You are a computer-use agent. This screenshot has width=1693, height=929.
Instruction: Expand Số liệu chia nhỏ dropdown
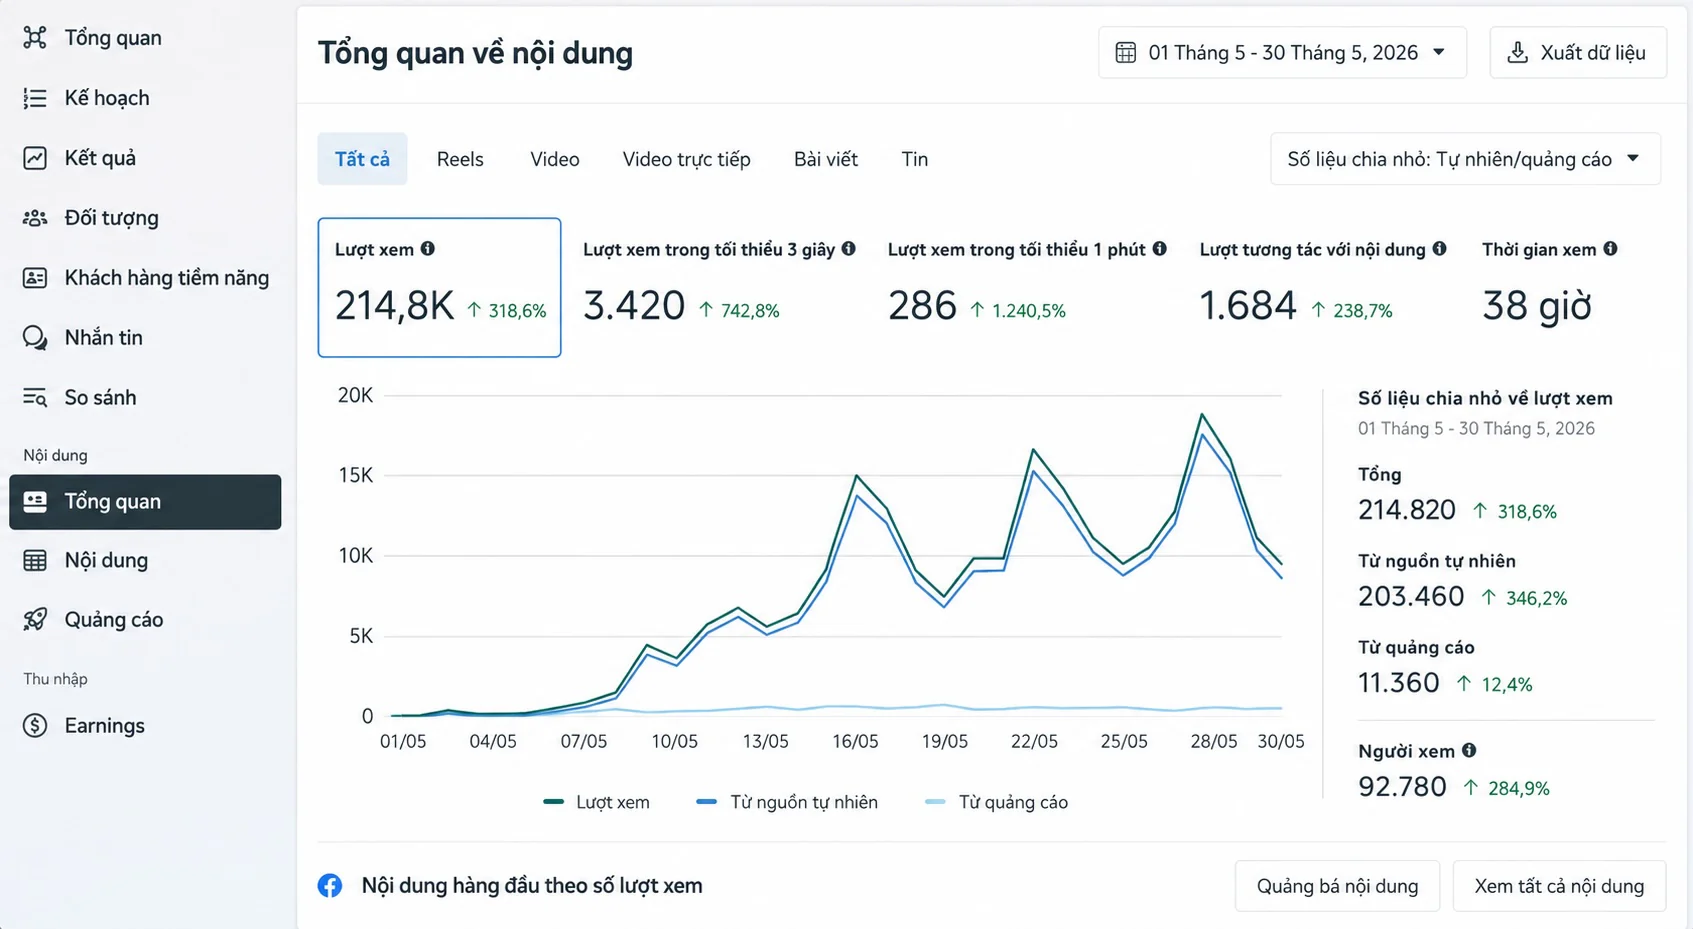(x=1465, y=159)
